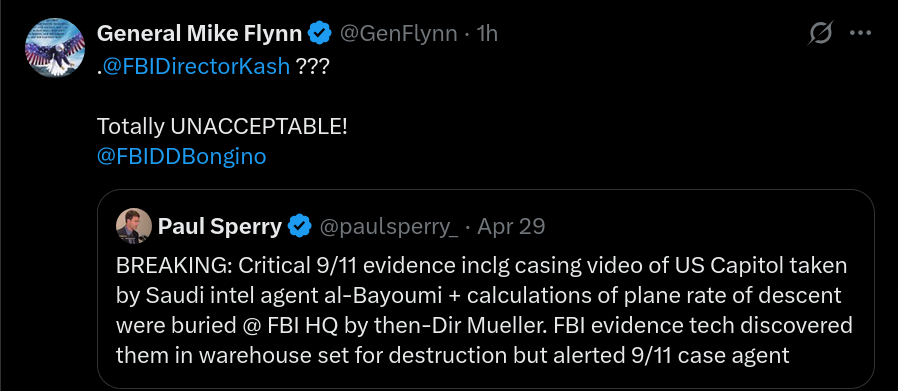Visit the @FBIDDBongino mention

pos(182,157)
